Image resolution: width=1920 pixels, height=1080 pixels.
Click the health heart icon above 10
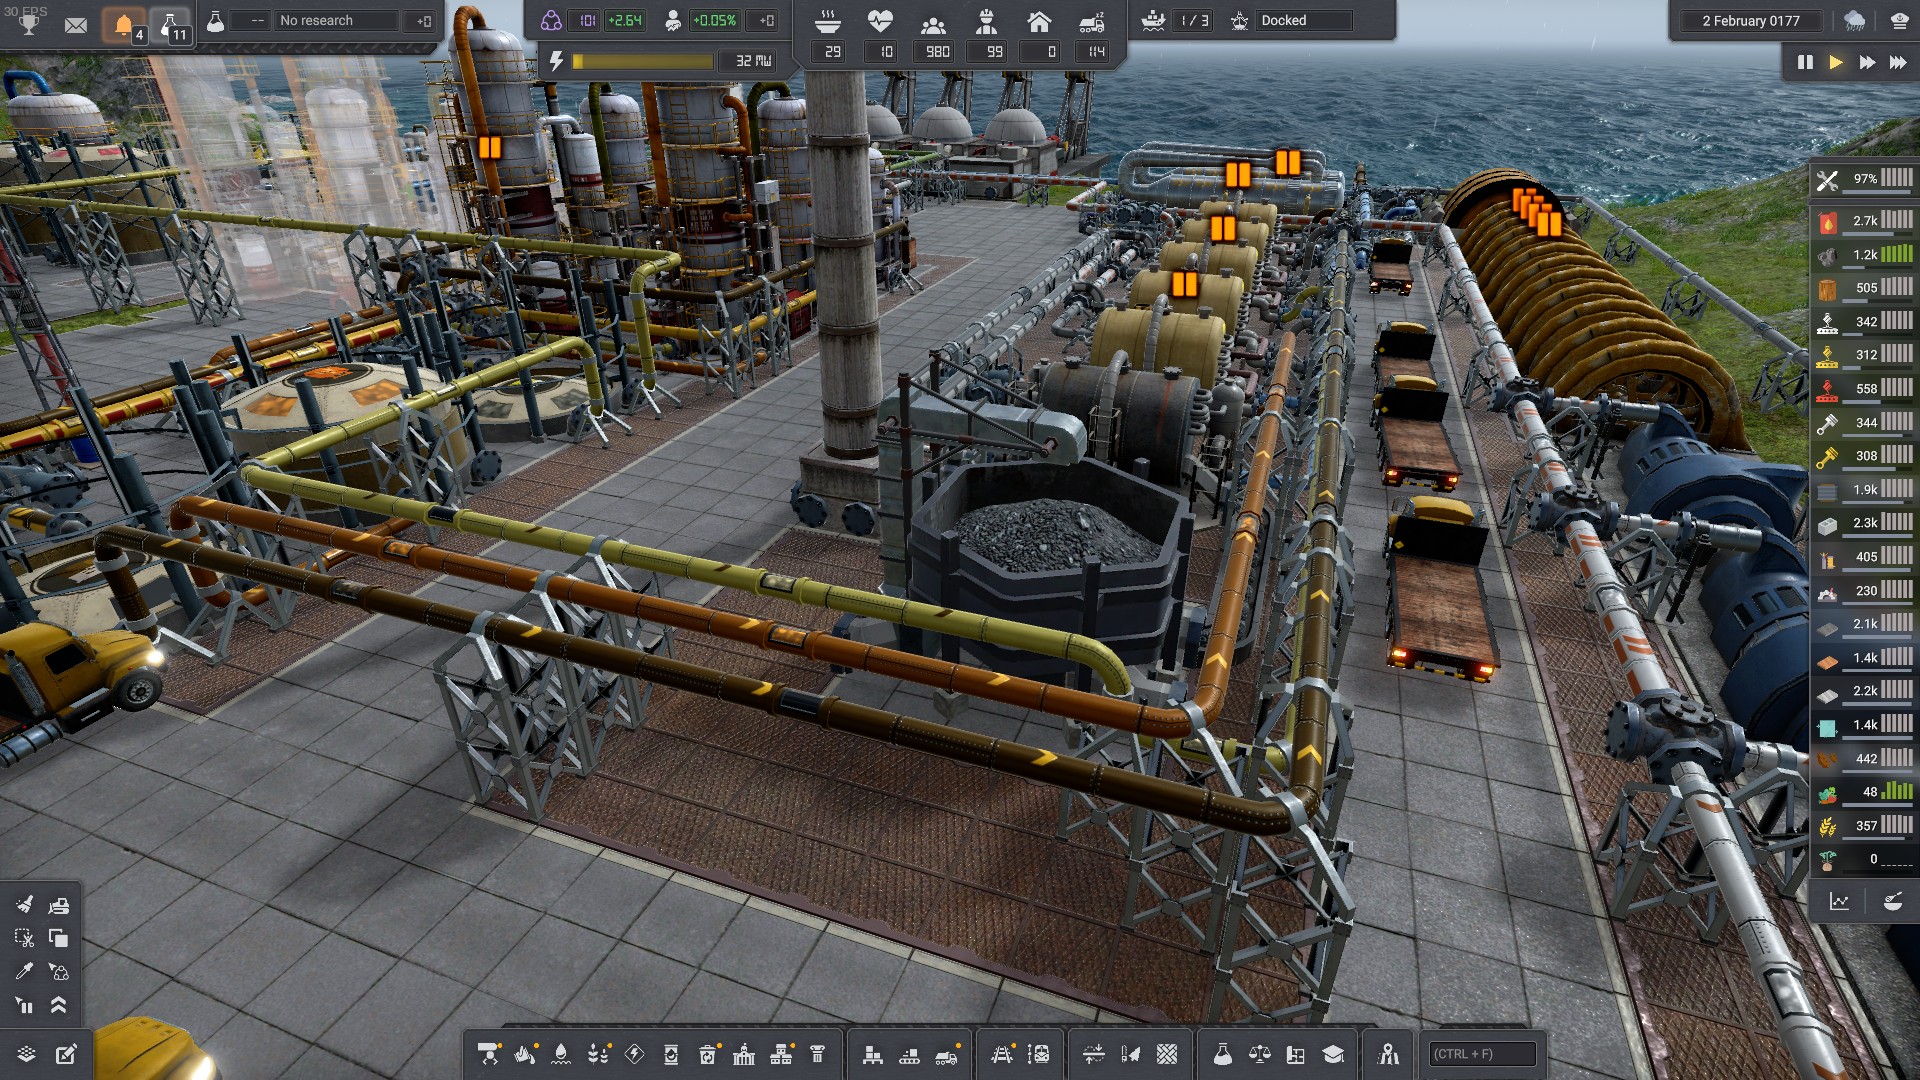click(x=880, y=21)
